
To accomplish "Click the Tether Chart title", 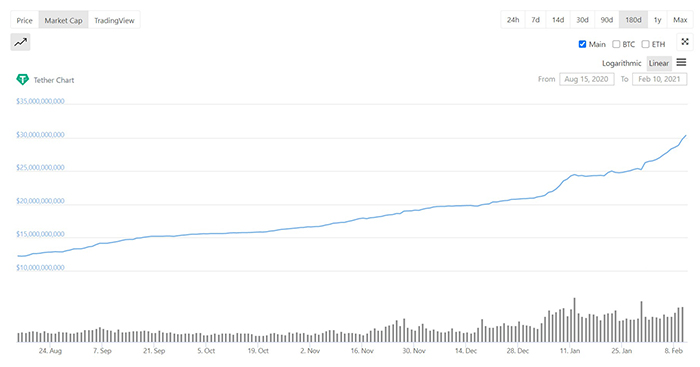I will (x=54, y=80).
